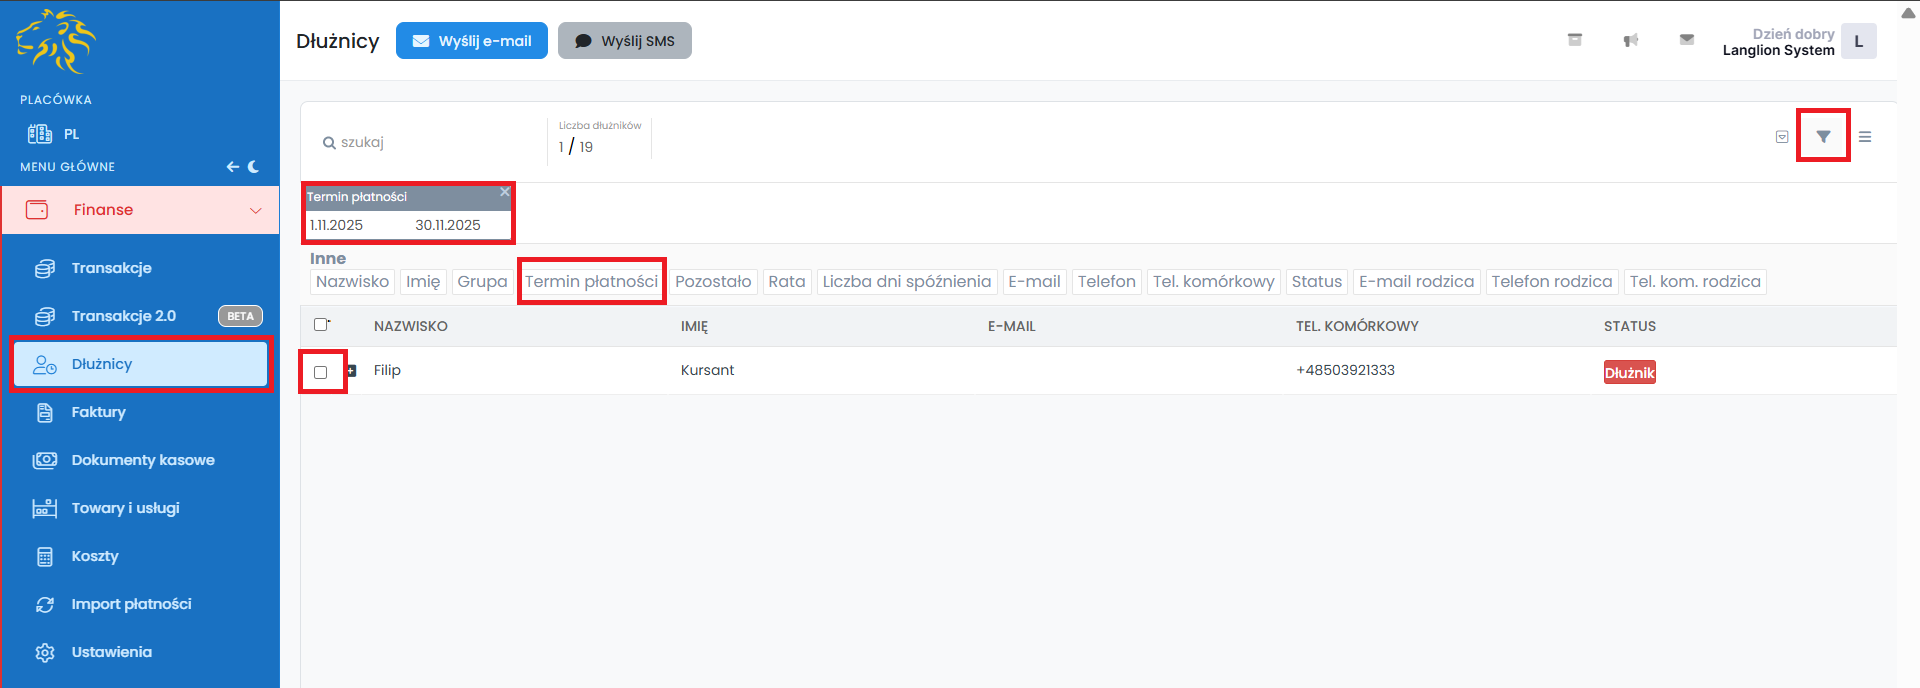Click the hamburger list options icon
The width and height of the screenshot is (1920, 688).
coord(1865,137)
